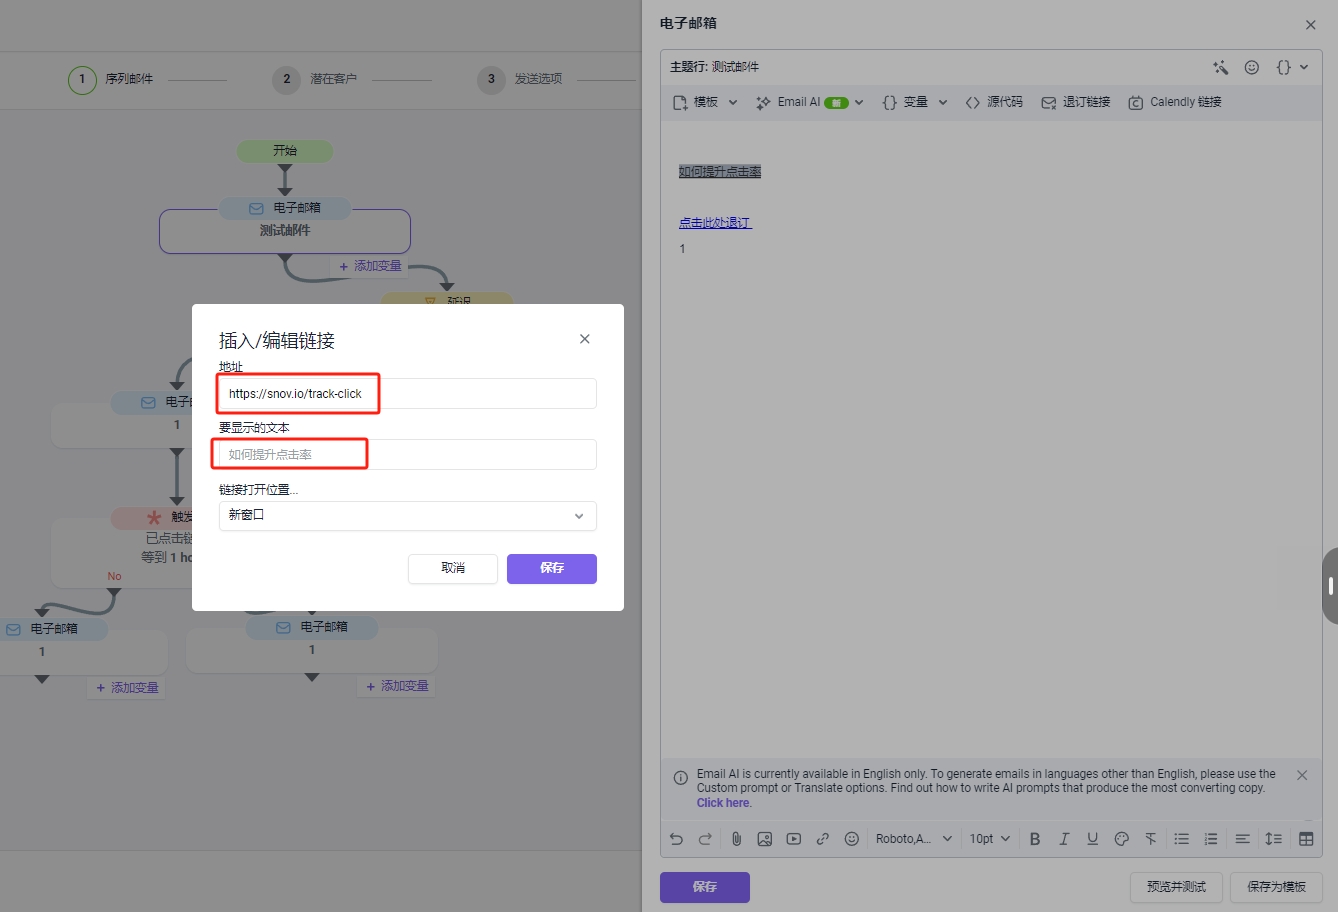Open the Roboto font family dropdown
The width and height of the screenshot is (1338, 912).
[912, 839]
